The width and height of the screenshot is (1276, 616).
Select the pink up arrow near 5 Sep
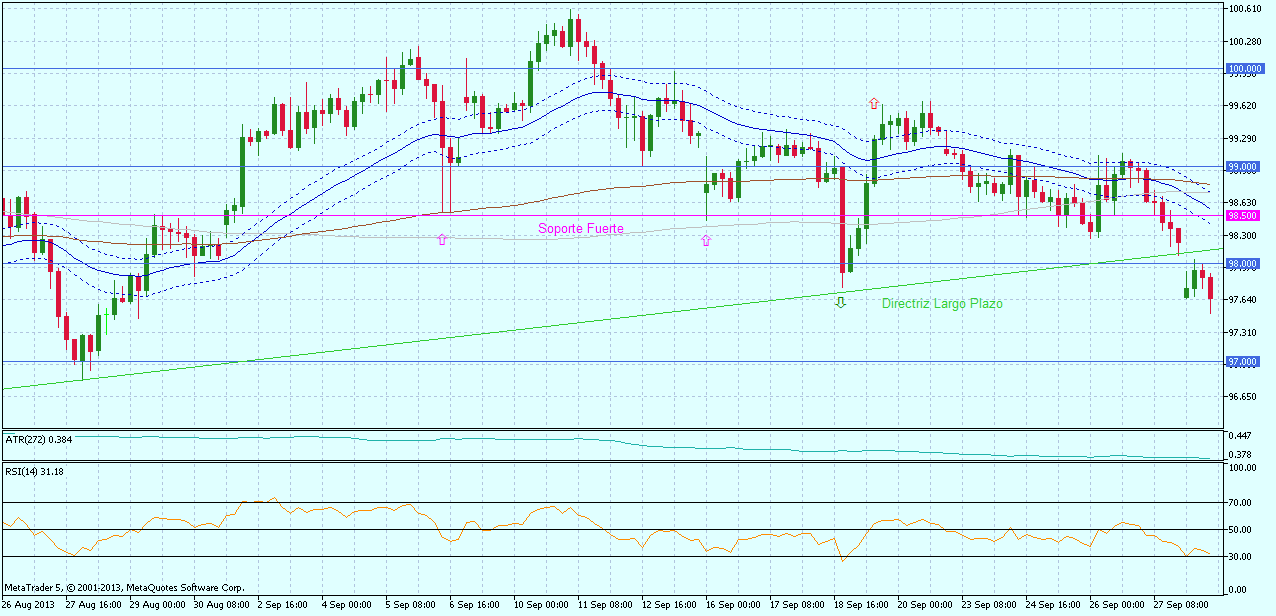442,240
